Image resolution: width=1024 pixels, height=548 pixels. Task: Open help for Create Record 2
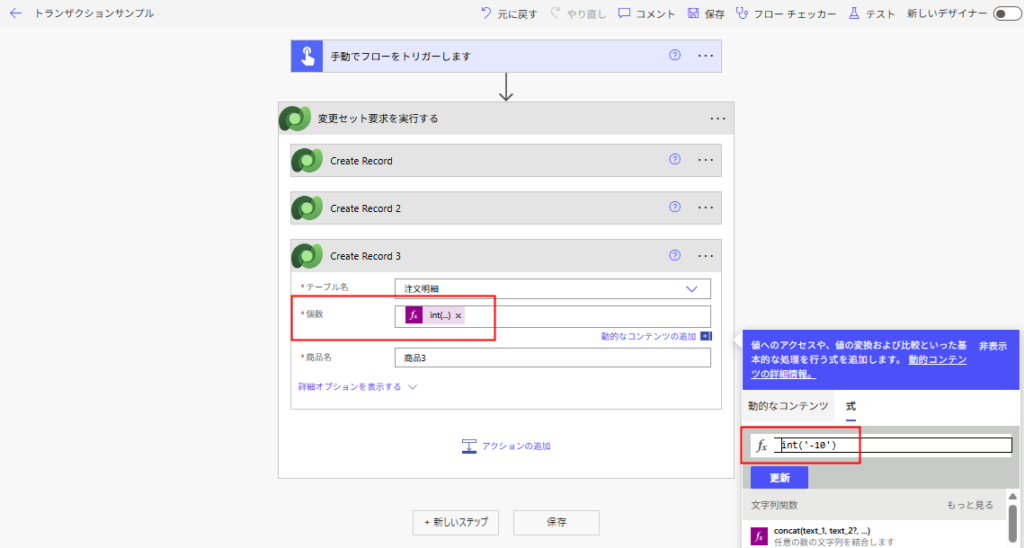click(675, 208)
